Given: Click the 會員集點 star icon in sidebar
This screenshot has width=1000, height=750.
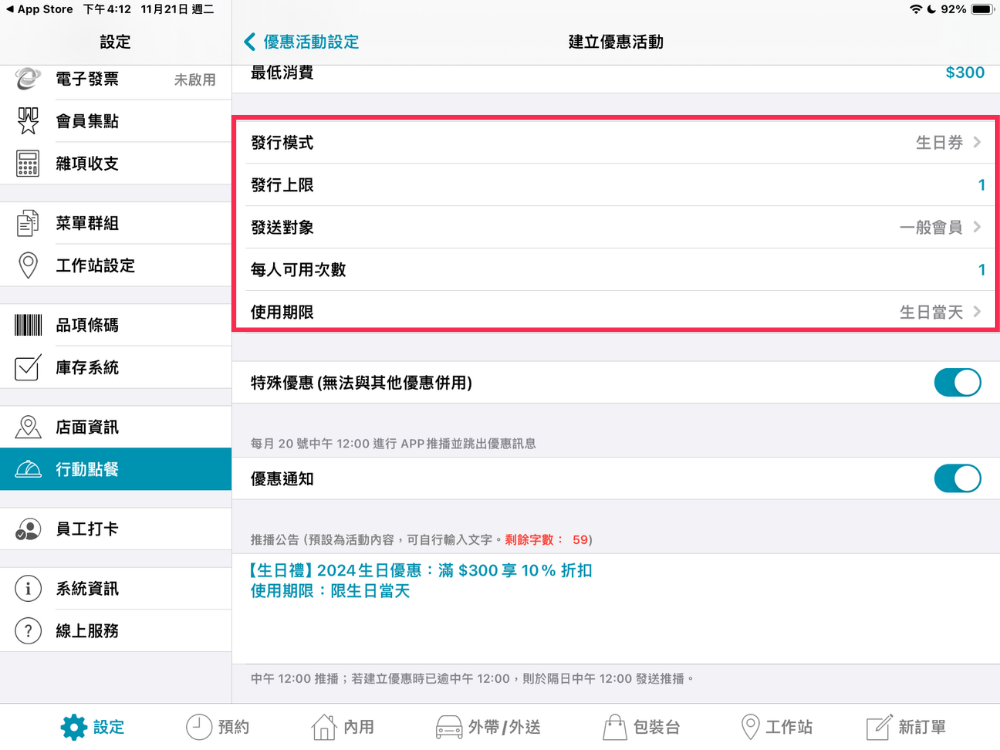Looking at the screenshot, I should 28,121.
